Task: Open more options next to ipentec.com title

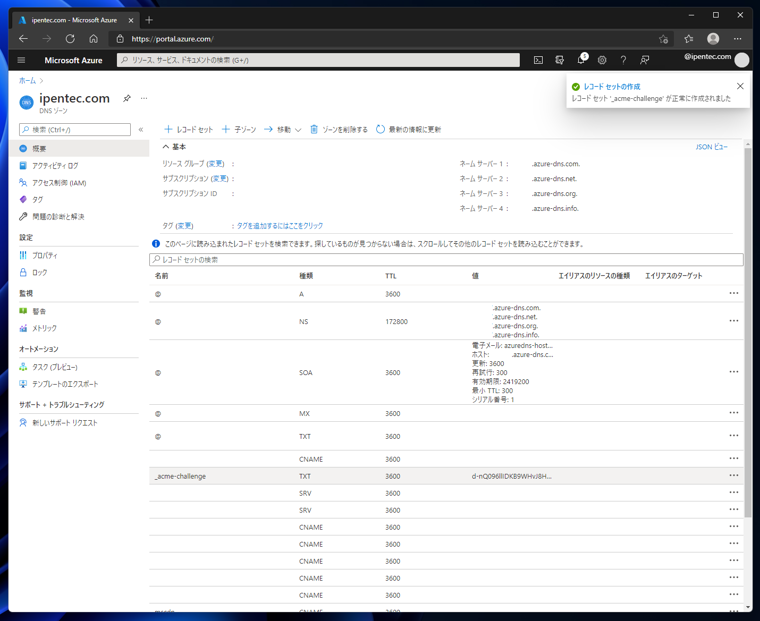Action: pos(144,98)
